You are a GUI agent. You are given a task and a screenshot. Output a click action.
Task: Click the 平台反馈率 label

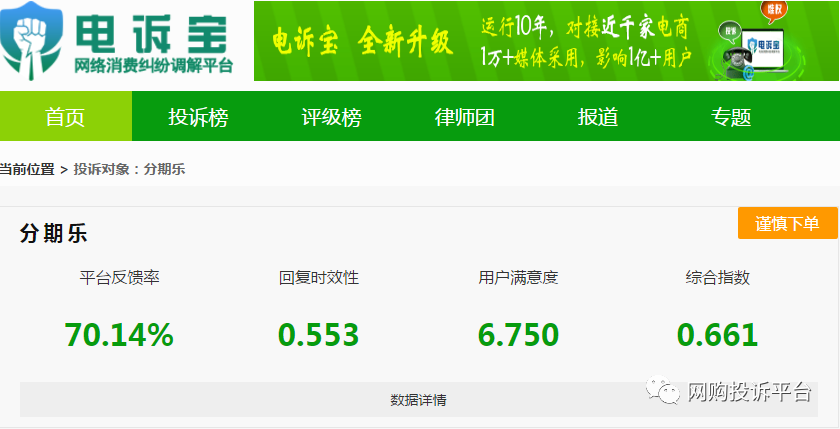click(119, 277)
